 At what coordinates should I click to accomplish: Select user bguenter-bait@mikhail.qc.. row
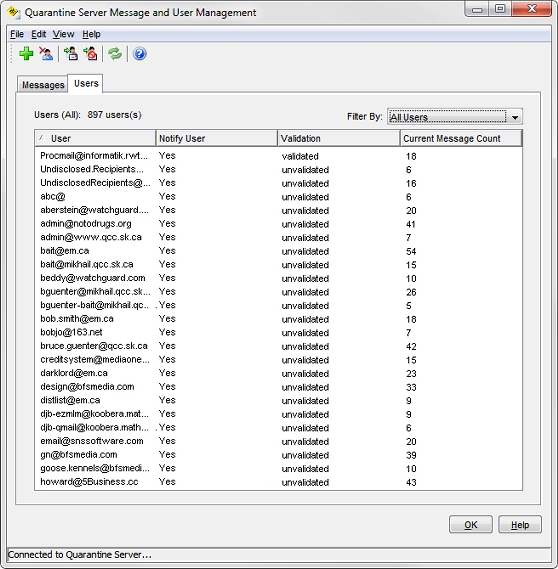pos(279,306)
